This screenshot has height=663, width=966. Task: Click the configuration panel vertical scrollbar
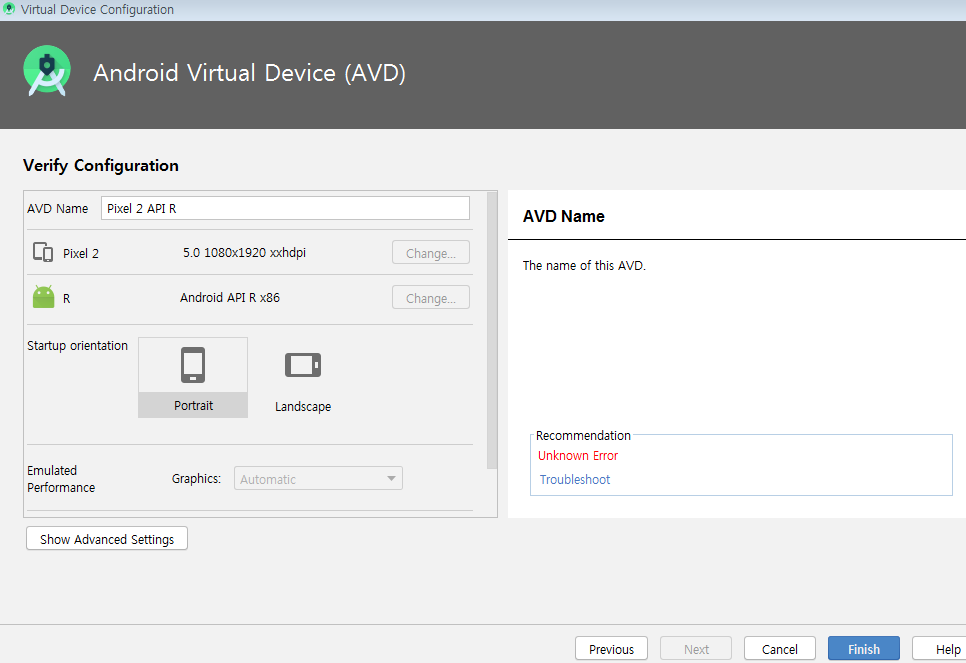click(492, 330)
